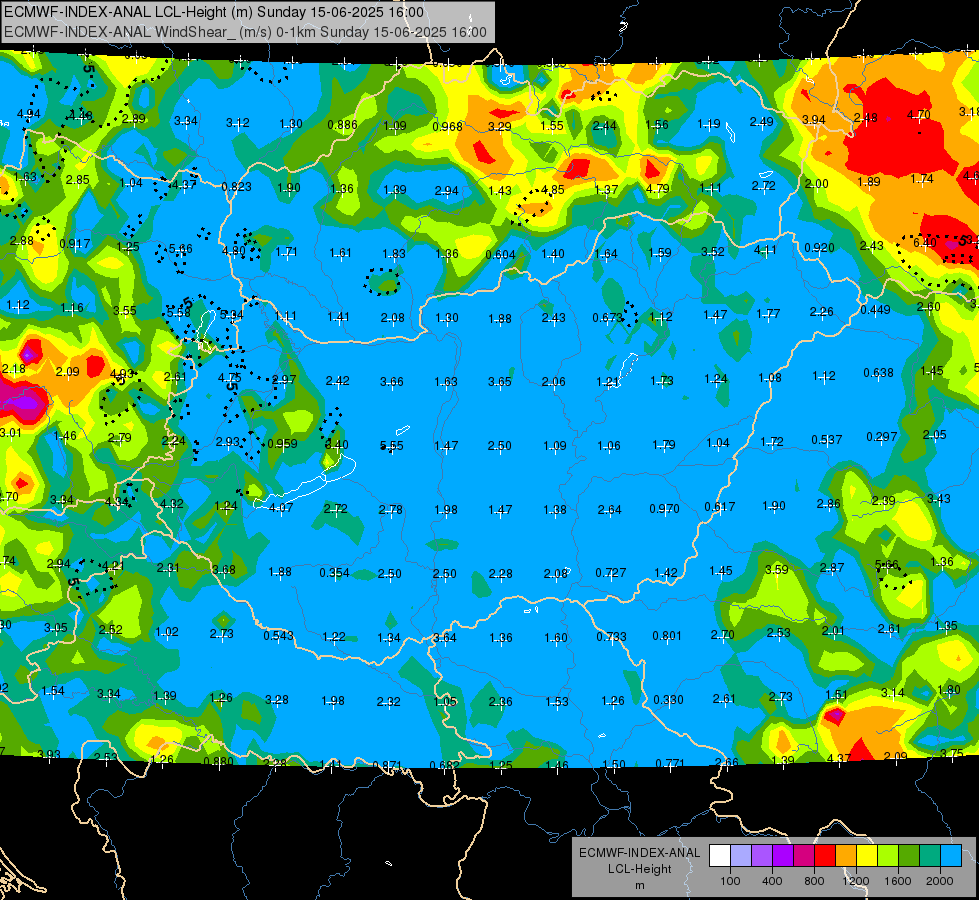Click the legend tick label 1200
The image size is (979, 900).
coord(856,881)
